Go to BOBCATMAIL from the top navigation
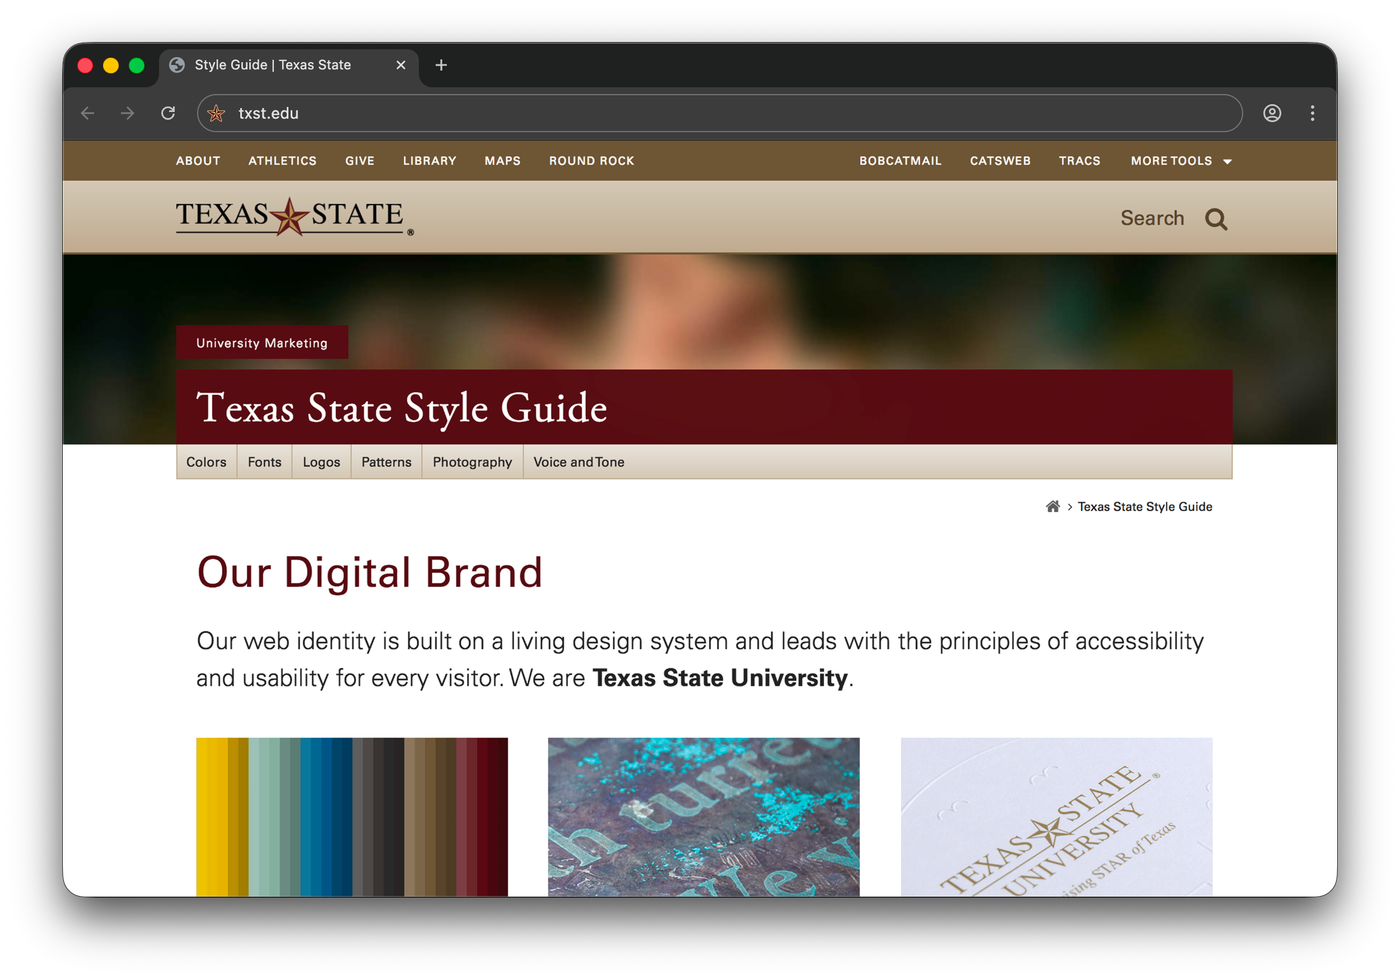Screen dimensions: 1400x980 coord(899,160)
